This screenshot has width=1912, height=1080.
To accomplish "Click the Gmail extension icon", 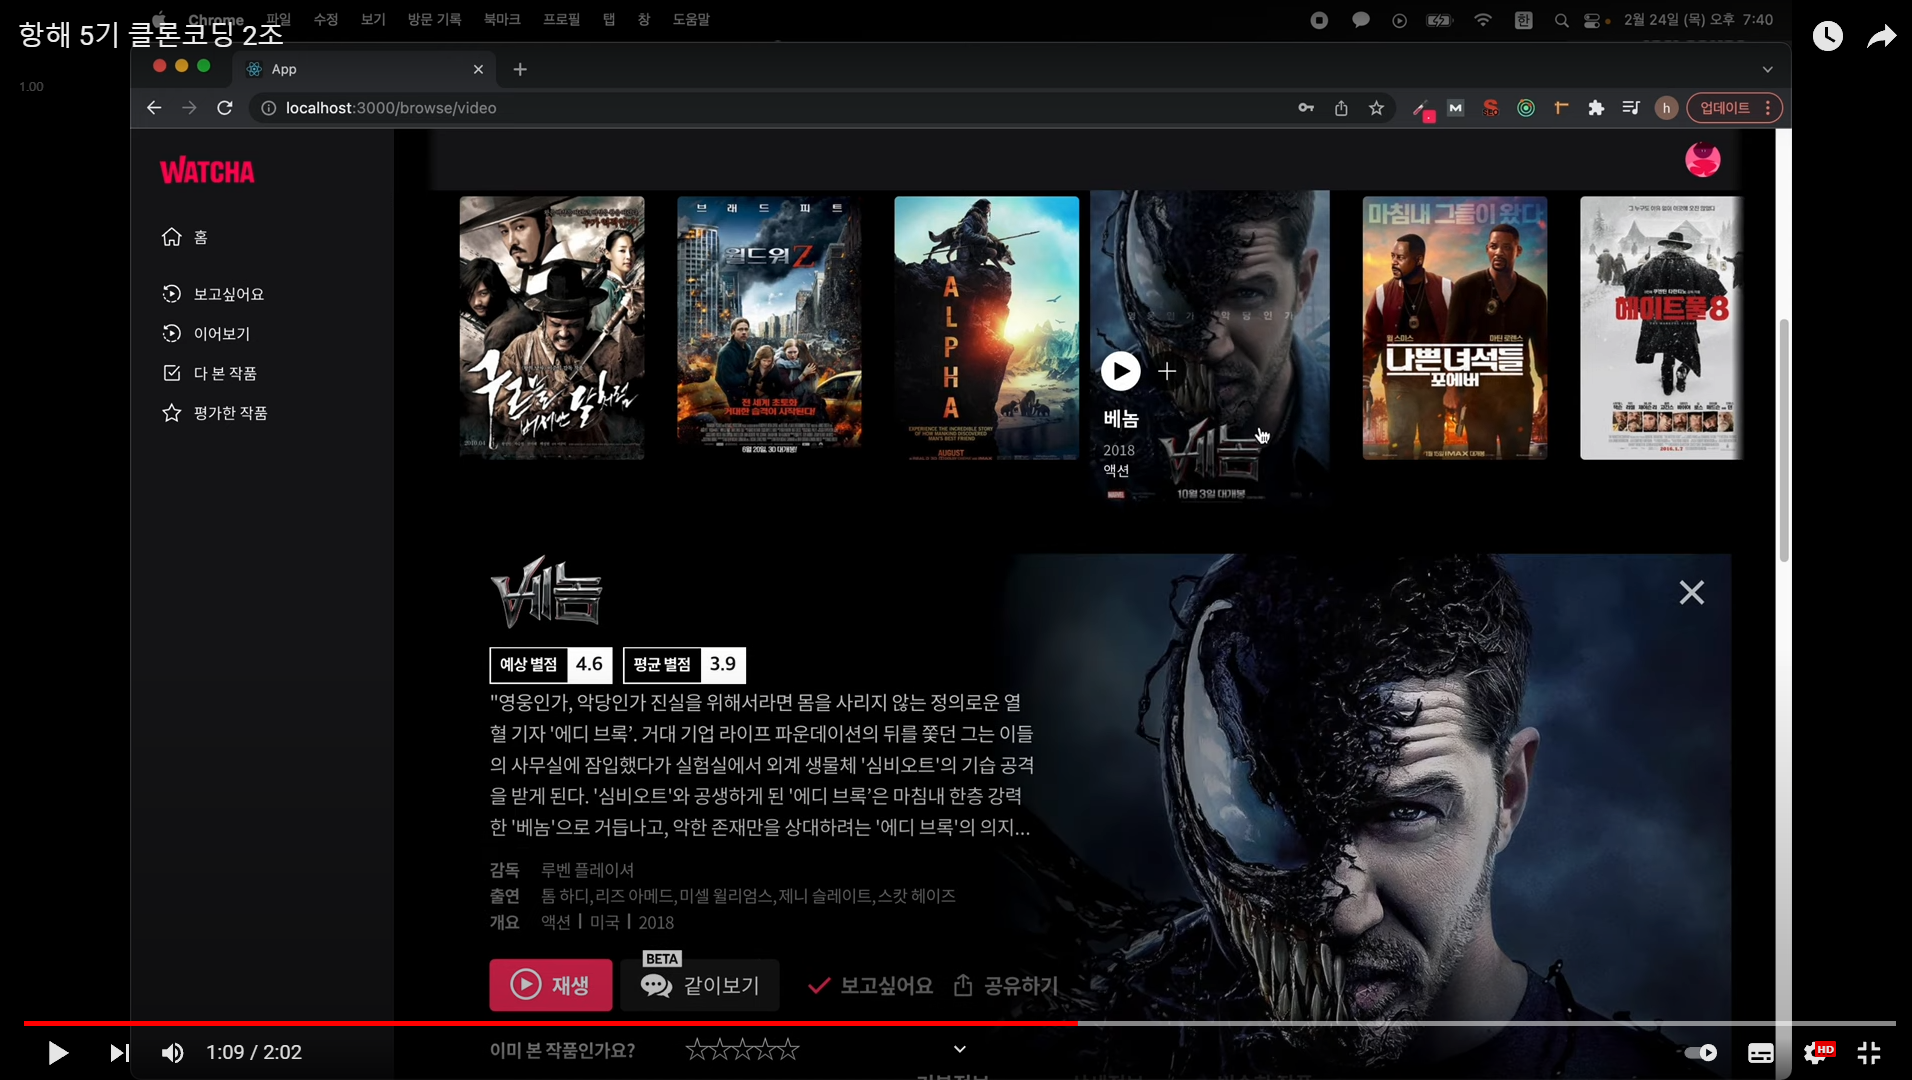I will (1455, 108).
